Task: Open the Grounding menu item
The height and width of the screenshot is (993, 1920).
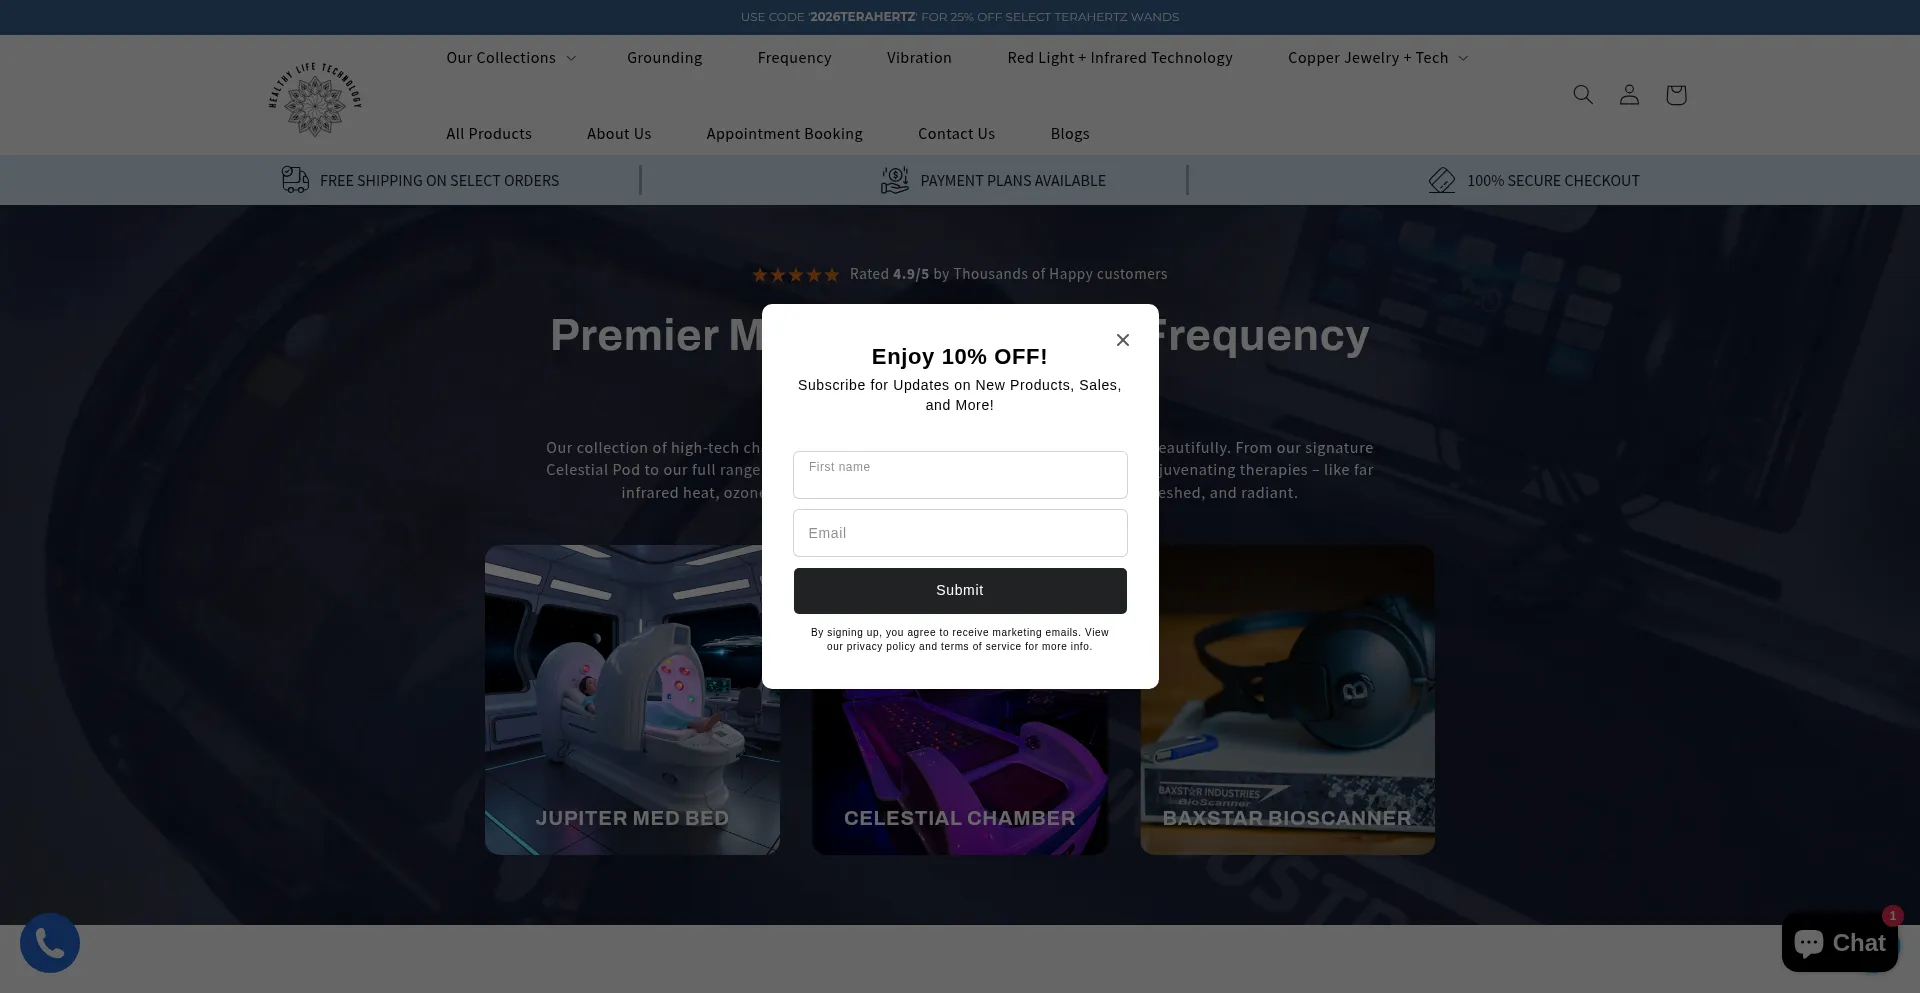Action: click(665, 58)
